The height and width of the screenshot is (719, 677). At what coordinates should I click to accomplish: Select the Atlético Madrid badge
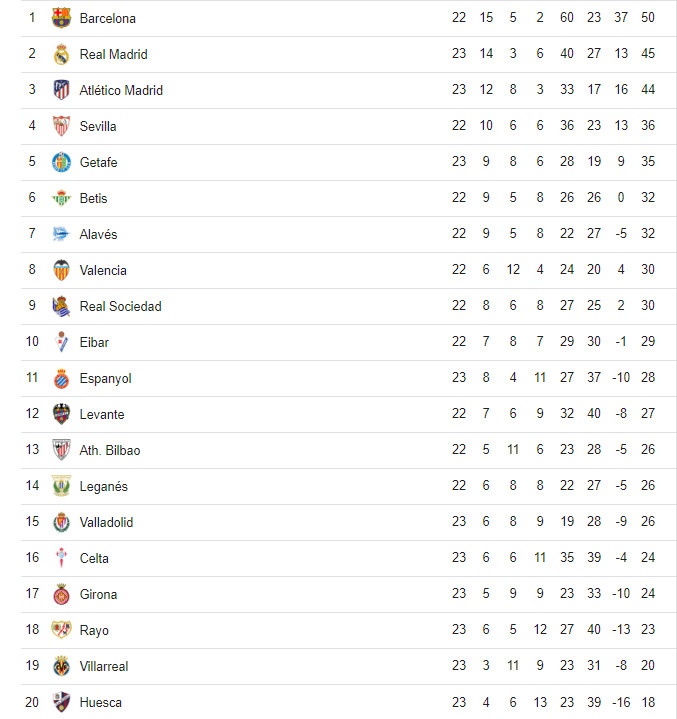click(x=62, y=90)
